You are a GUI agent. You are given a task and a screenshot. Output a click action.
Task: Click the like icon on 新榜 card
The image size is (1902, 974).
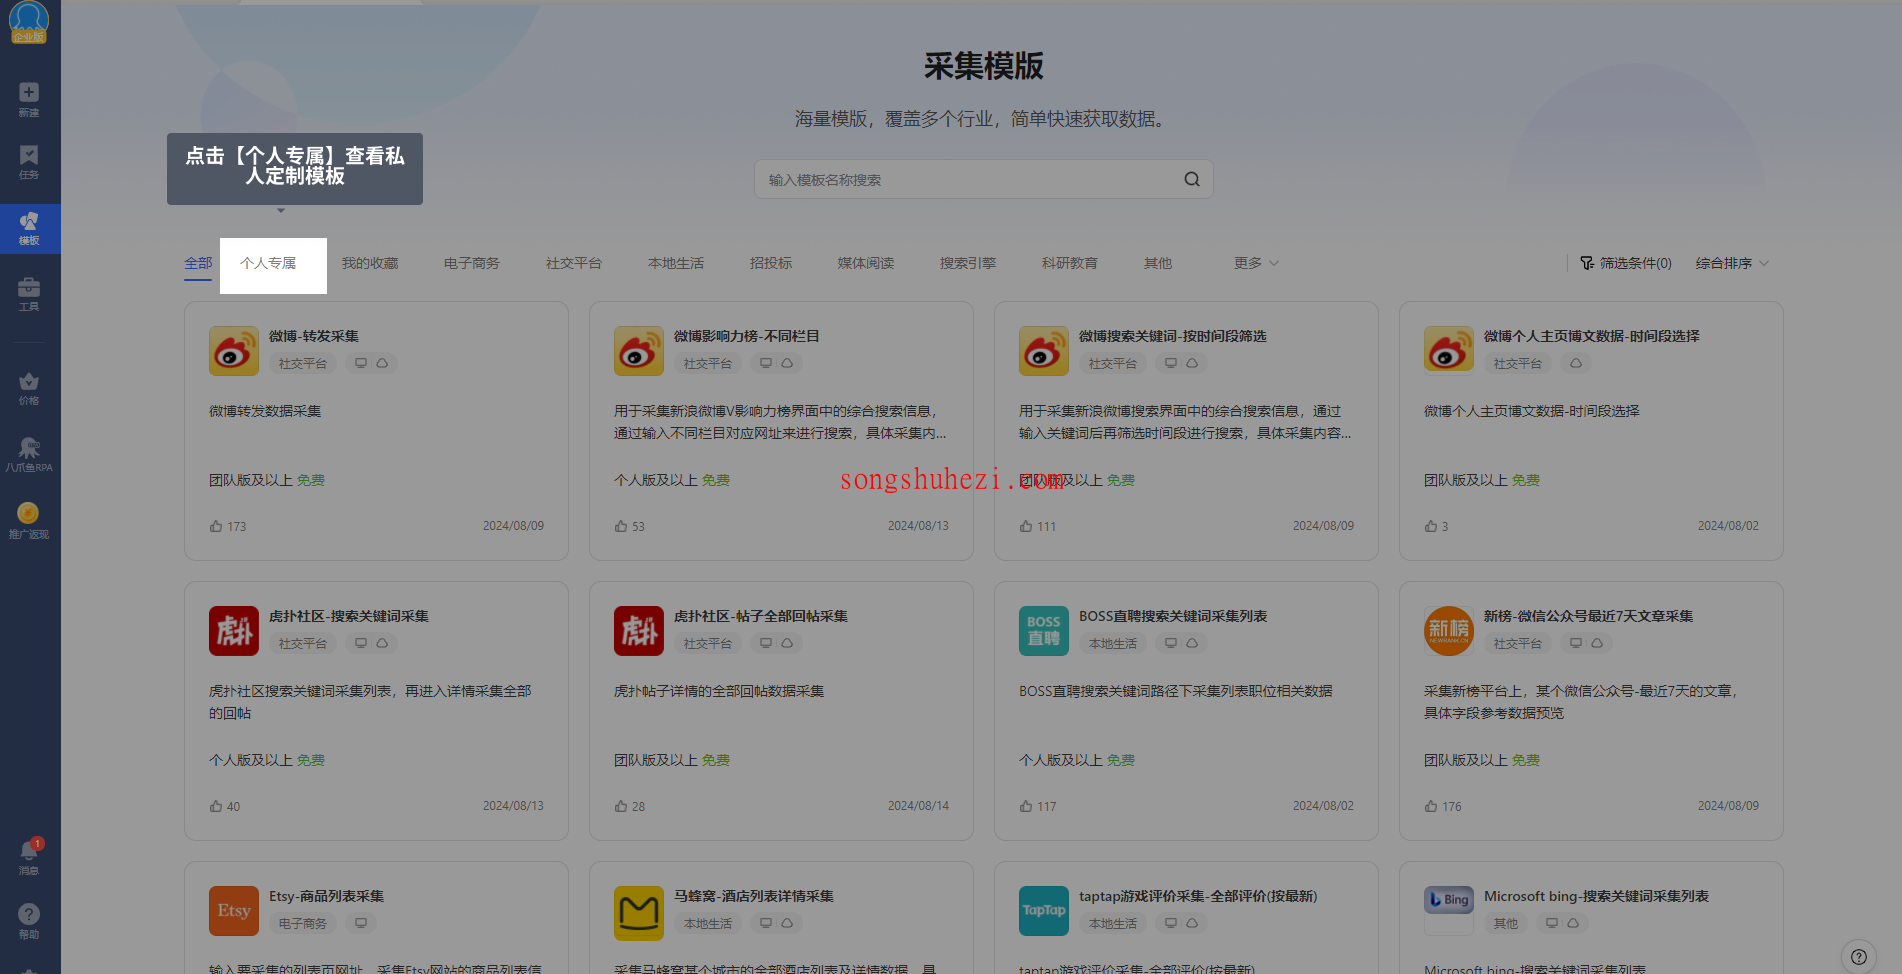(x=1431, y=806)
